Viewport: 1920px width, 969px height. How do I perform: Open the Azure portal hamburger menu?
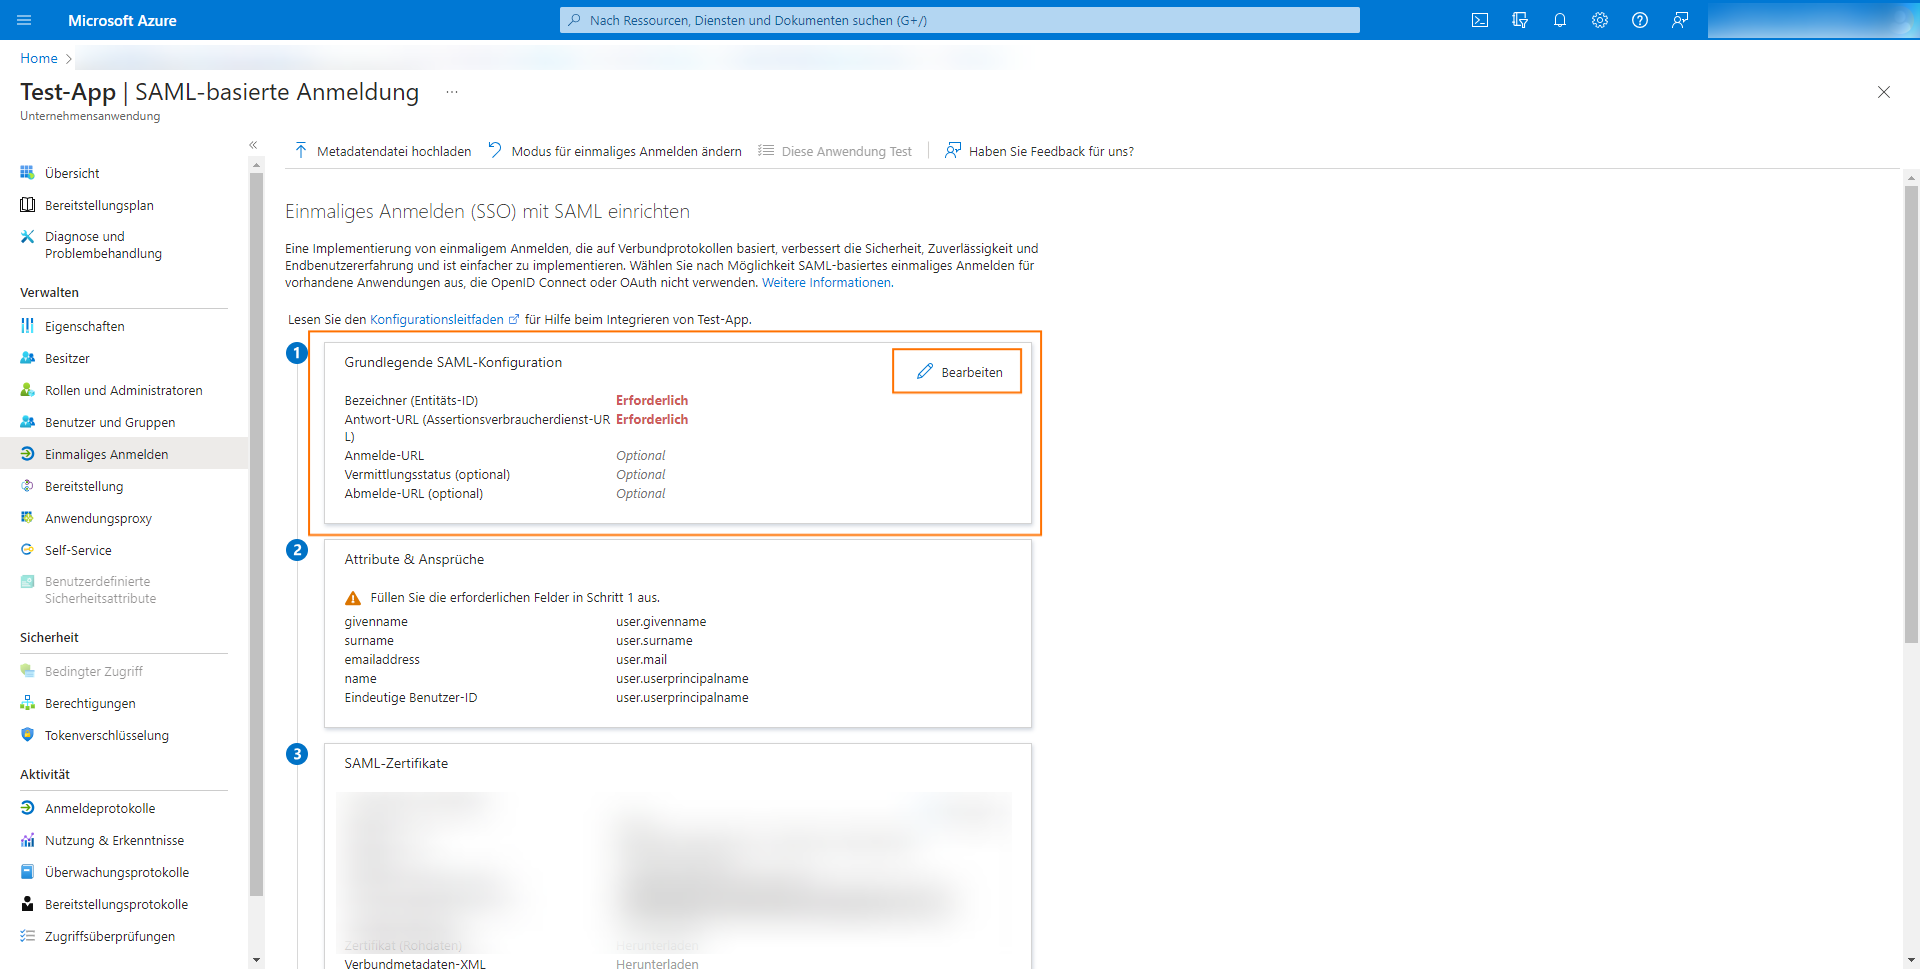(24, 20)
